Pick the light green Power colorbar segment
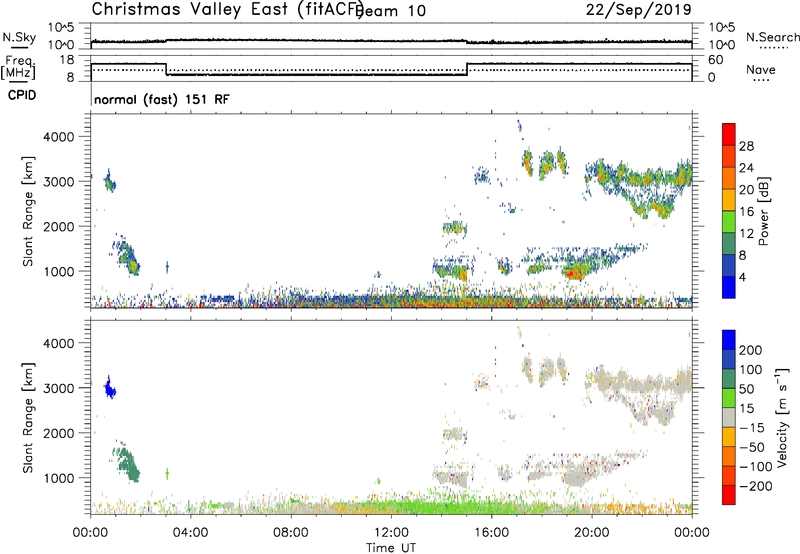800x554 pixels. point(729,222)
